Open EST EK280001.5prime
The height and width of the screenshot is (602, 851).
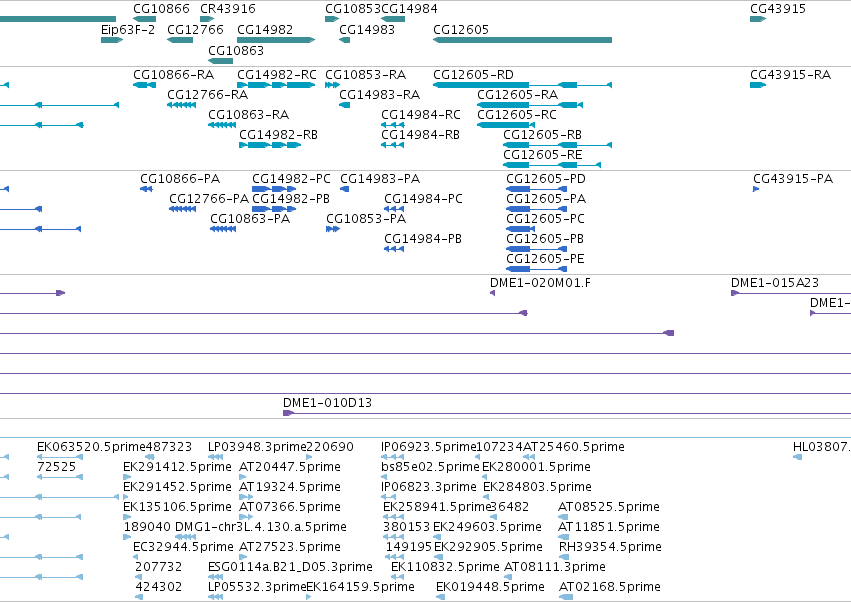pos(536,467)
